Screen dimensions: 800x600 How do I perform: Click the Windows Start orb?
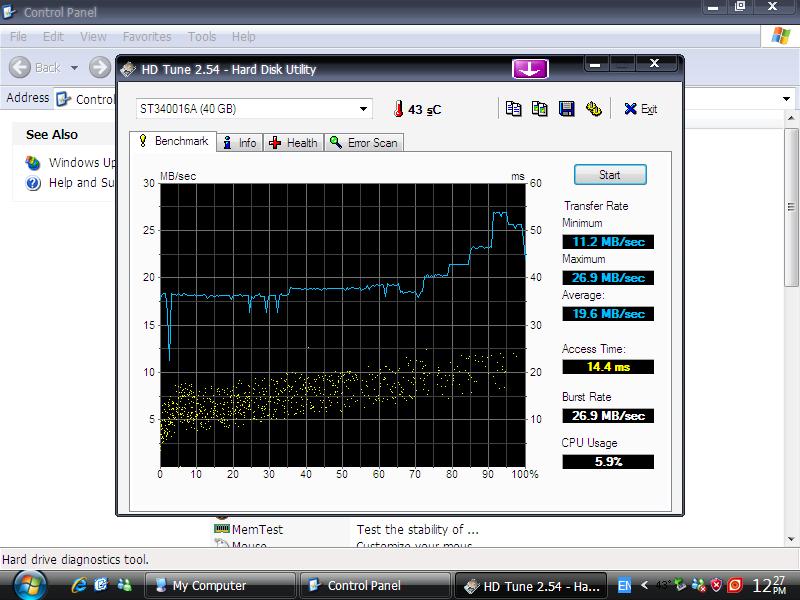[x=29, y=585]
